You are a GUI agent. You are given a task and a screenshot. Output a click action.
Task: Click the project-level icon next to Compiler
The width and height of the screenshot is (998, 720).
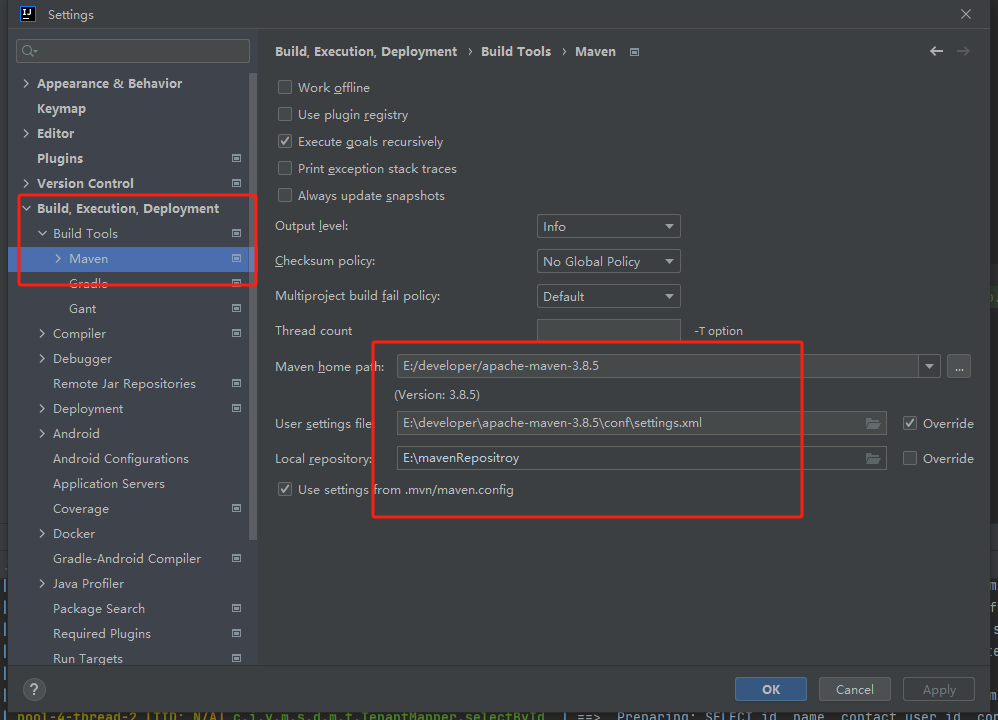[236, 333]
